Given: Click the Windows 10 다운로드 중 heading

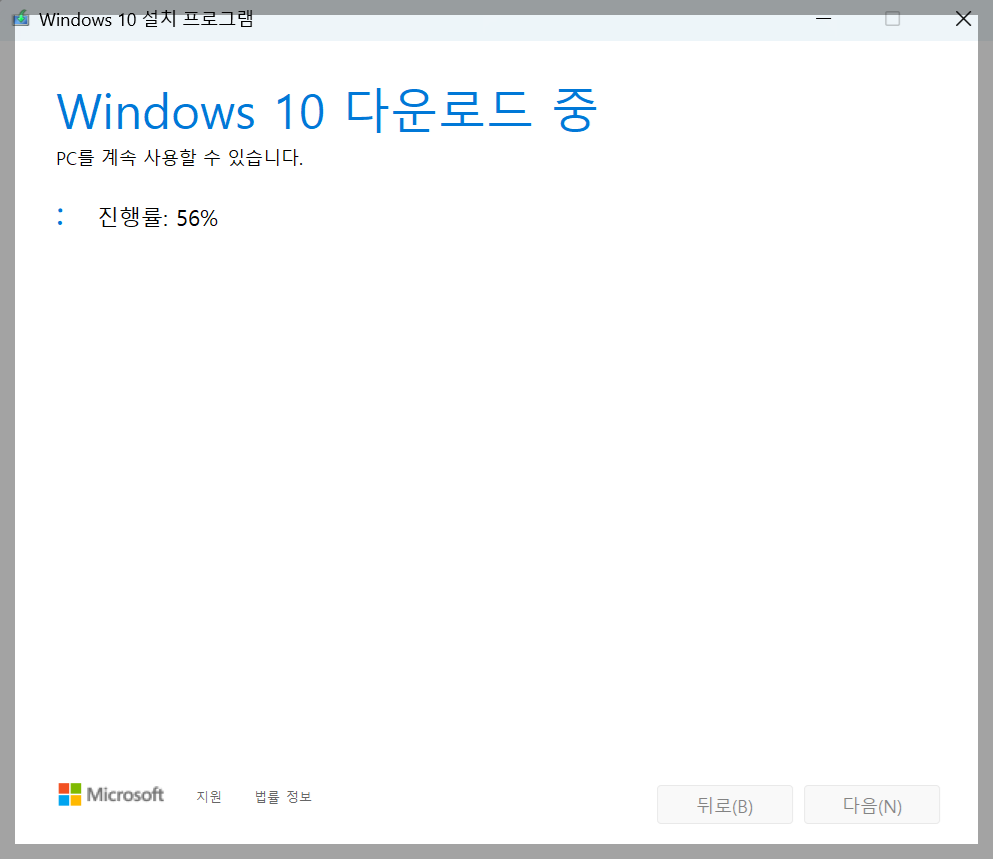Looking at the screenshot, I should (327, 111).
